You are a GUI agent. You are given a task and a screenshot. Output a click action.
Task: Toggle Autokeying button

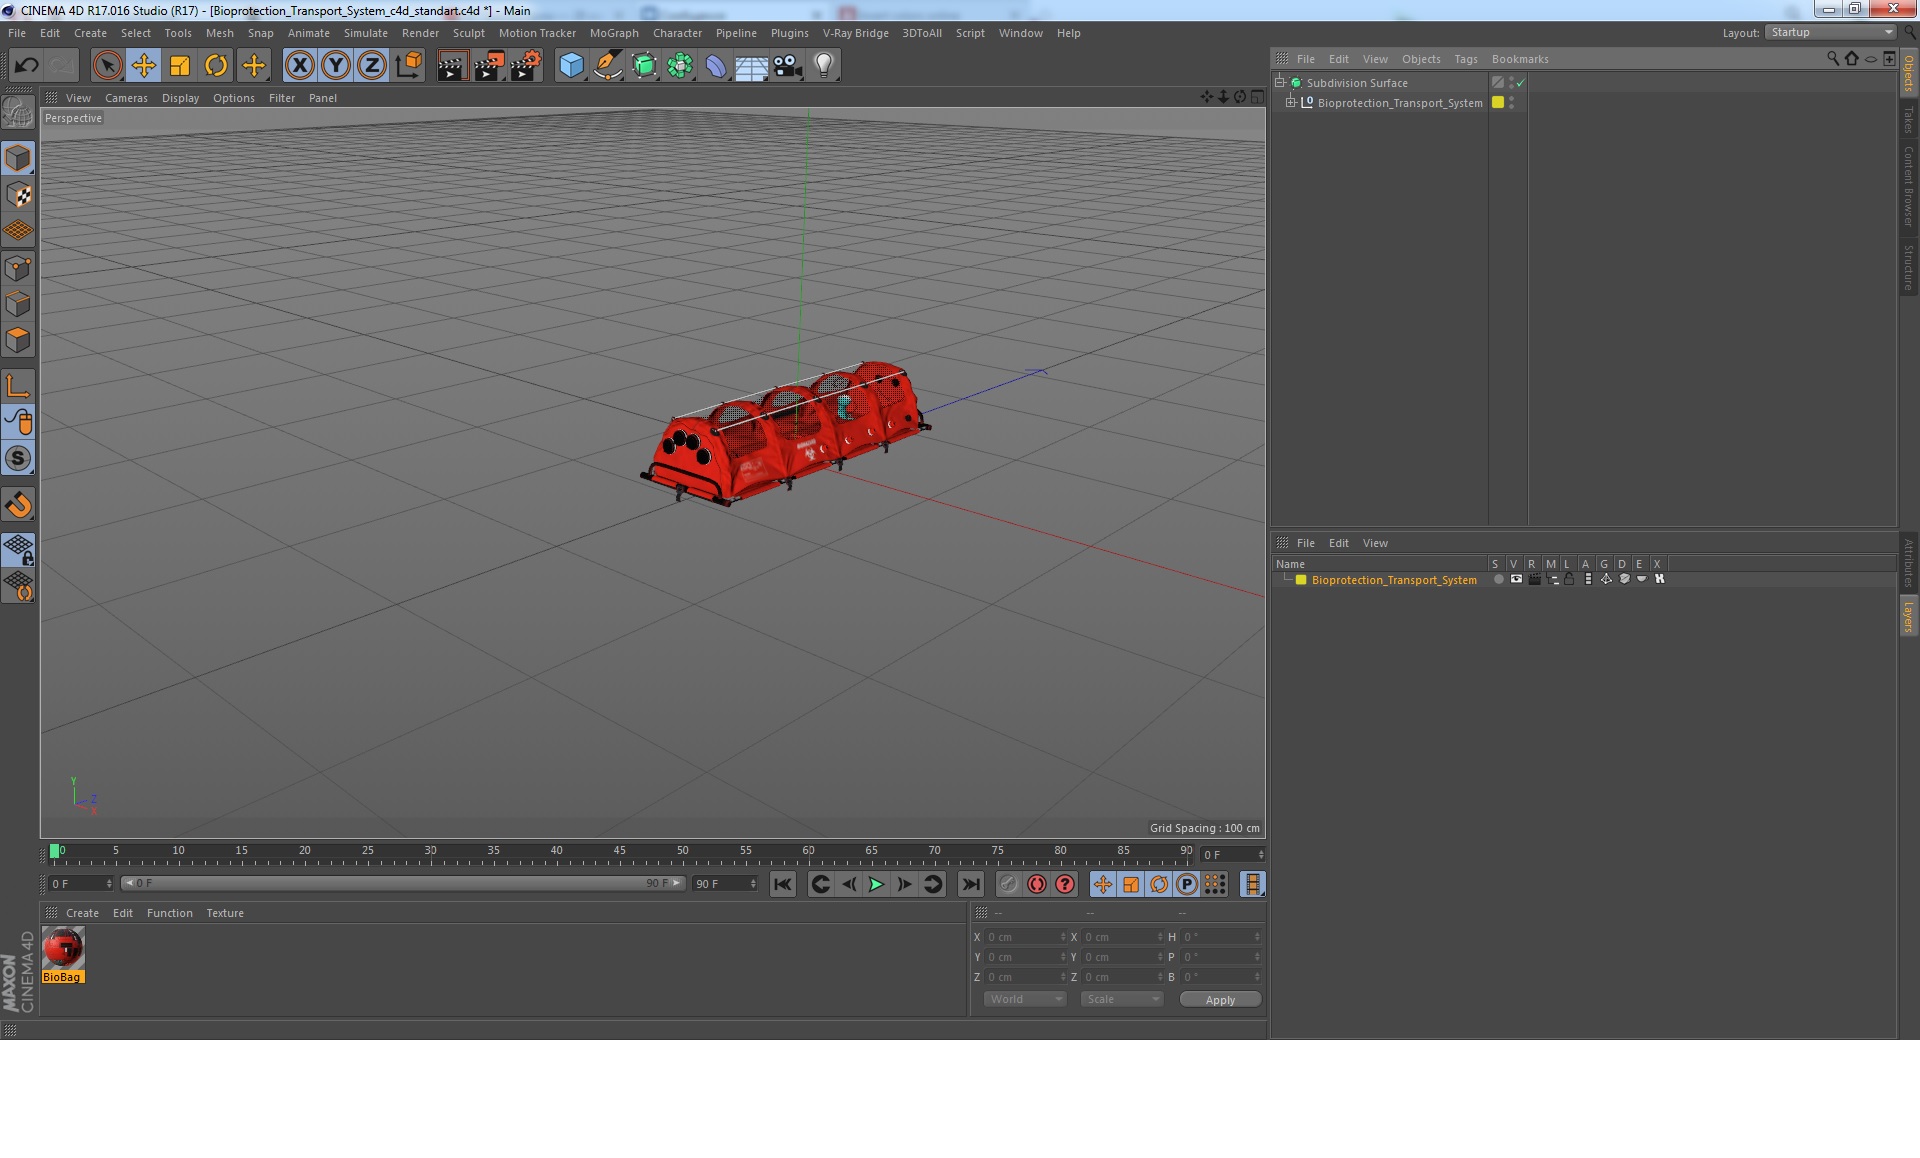(1037, 884)
